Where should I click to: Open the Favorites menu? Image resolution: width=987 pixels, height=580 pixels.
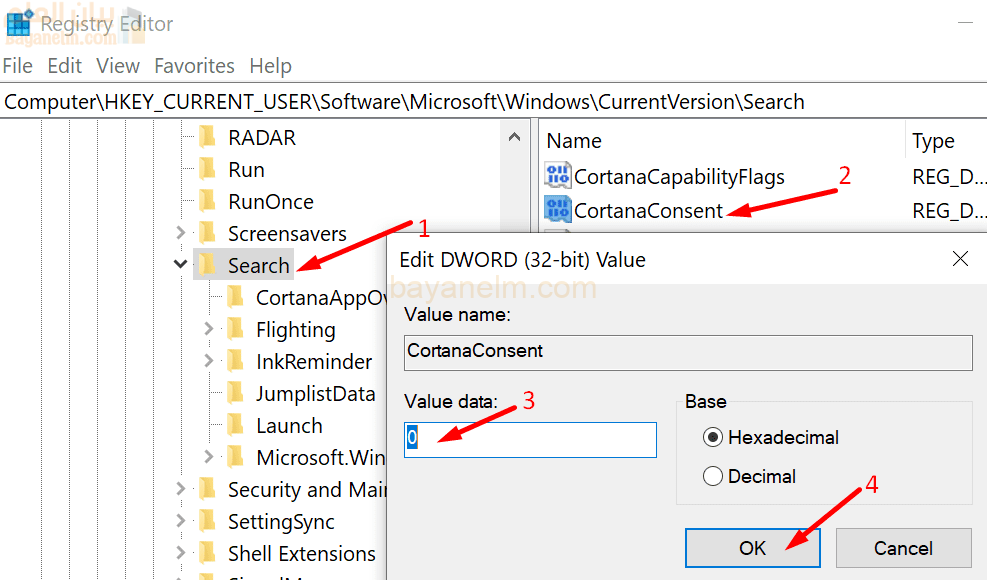[x=194, y=66]
